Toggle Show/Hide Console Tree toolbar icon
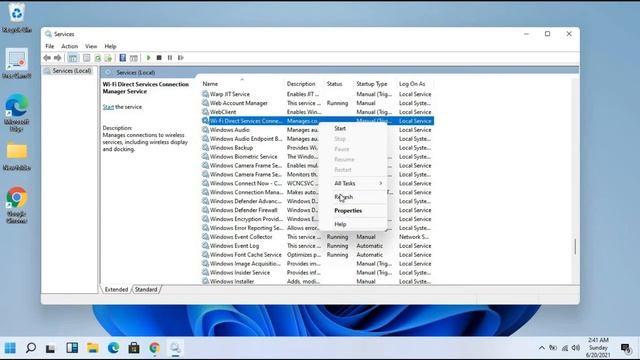This screenshot has width=640, height=360. 73,58
